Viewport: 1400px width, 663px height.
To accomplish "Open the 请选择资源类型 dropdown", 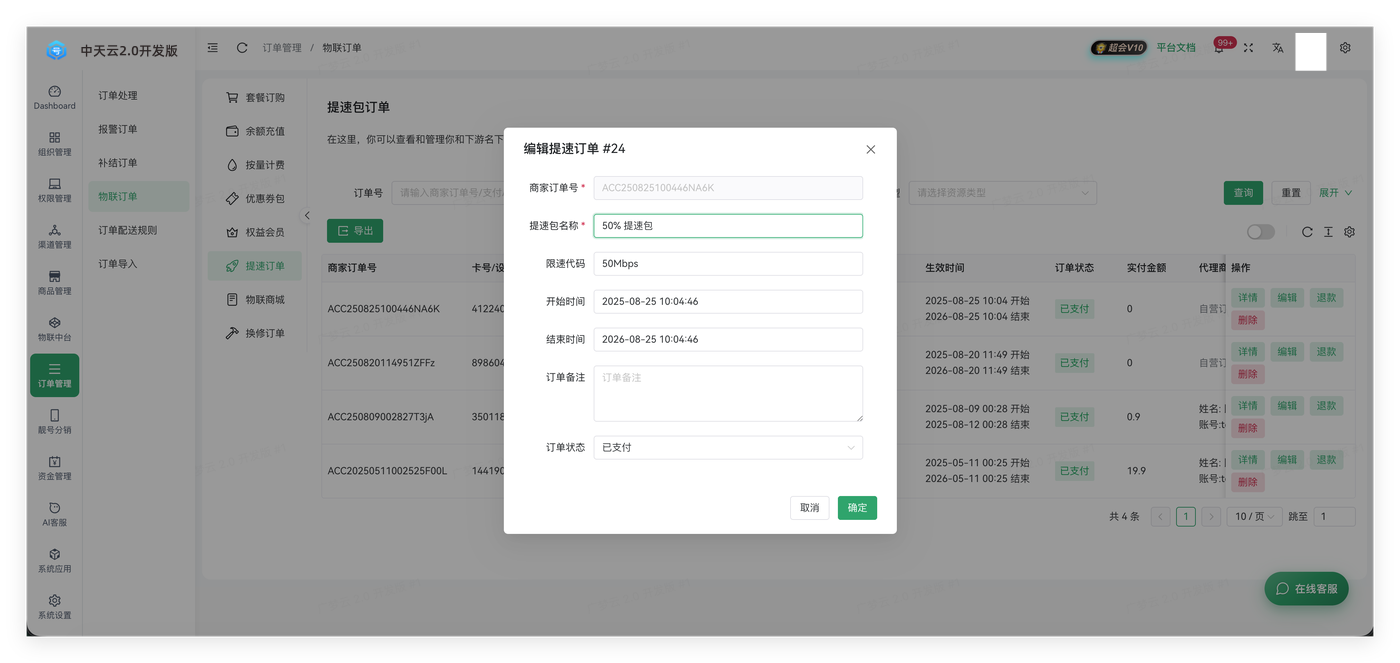I will (x=1002, y=193).
